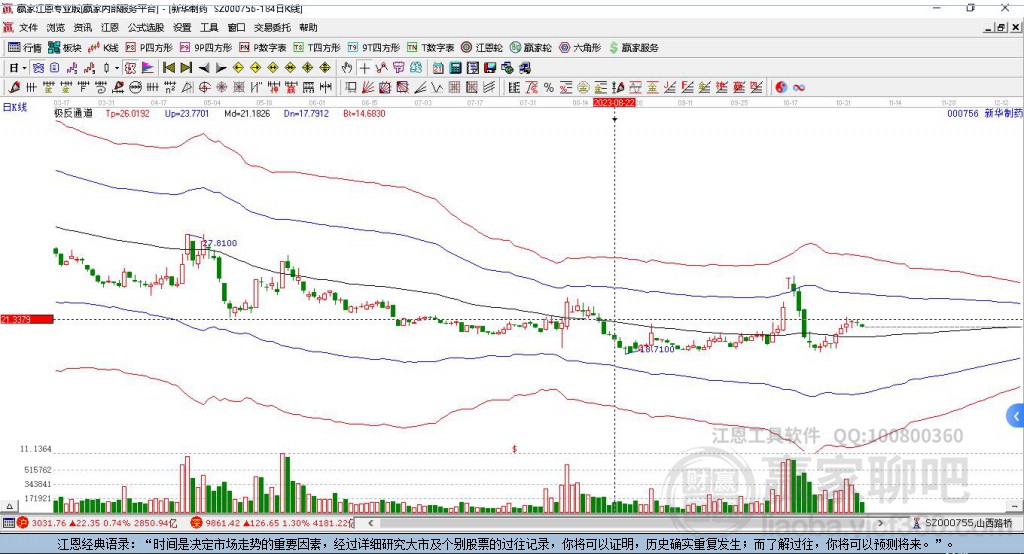Click the blue infinity loop icon
1024x554 pixels.
pos(799,88)
